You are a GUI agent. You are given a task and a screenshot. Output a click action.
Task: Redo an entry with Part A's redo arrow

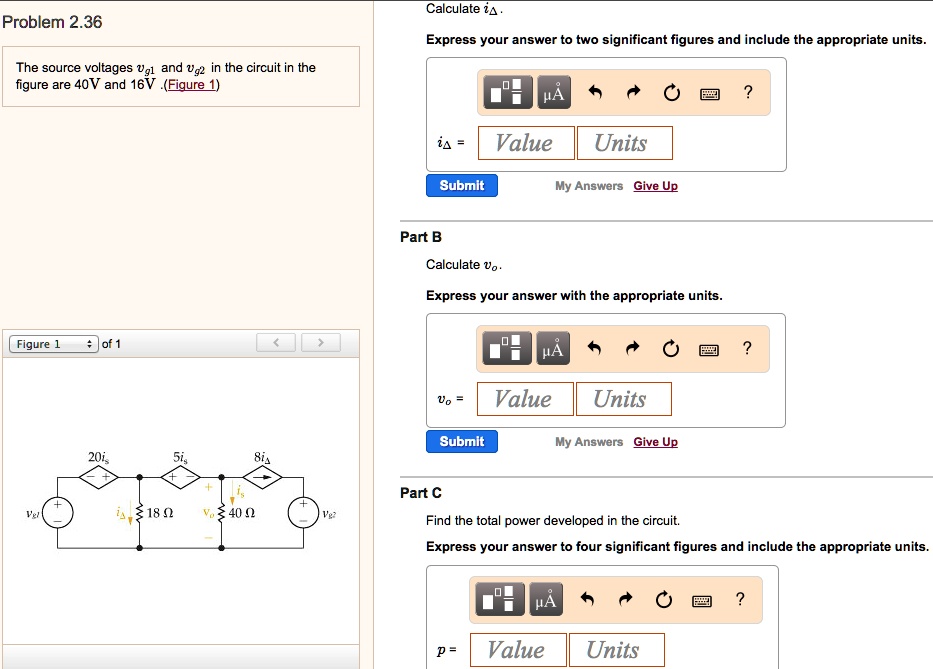pyautogui.click(x=632, y=92)
